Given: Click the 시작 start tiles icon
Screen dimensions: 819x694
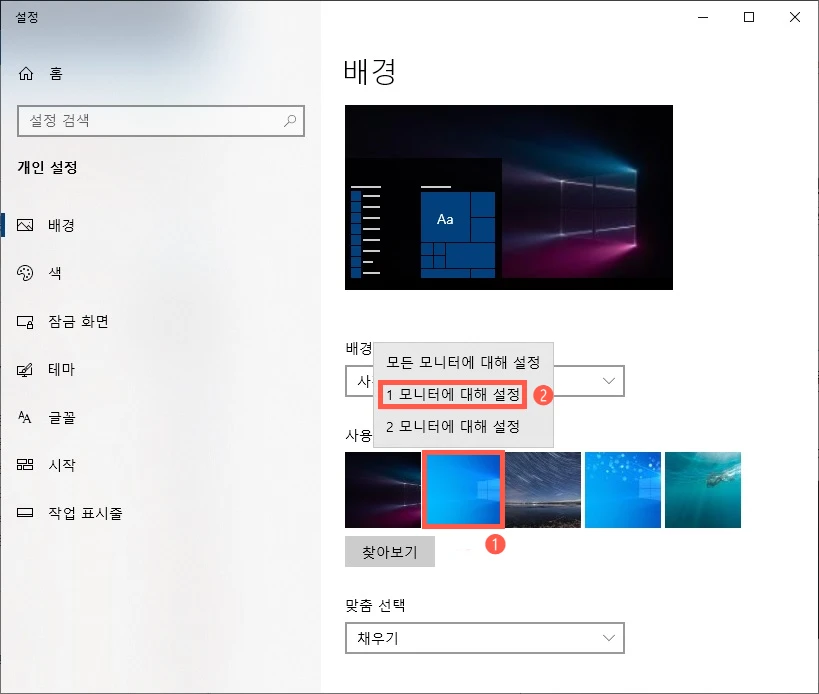Looking at the screenshot, I should (x=25, y=464).
